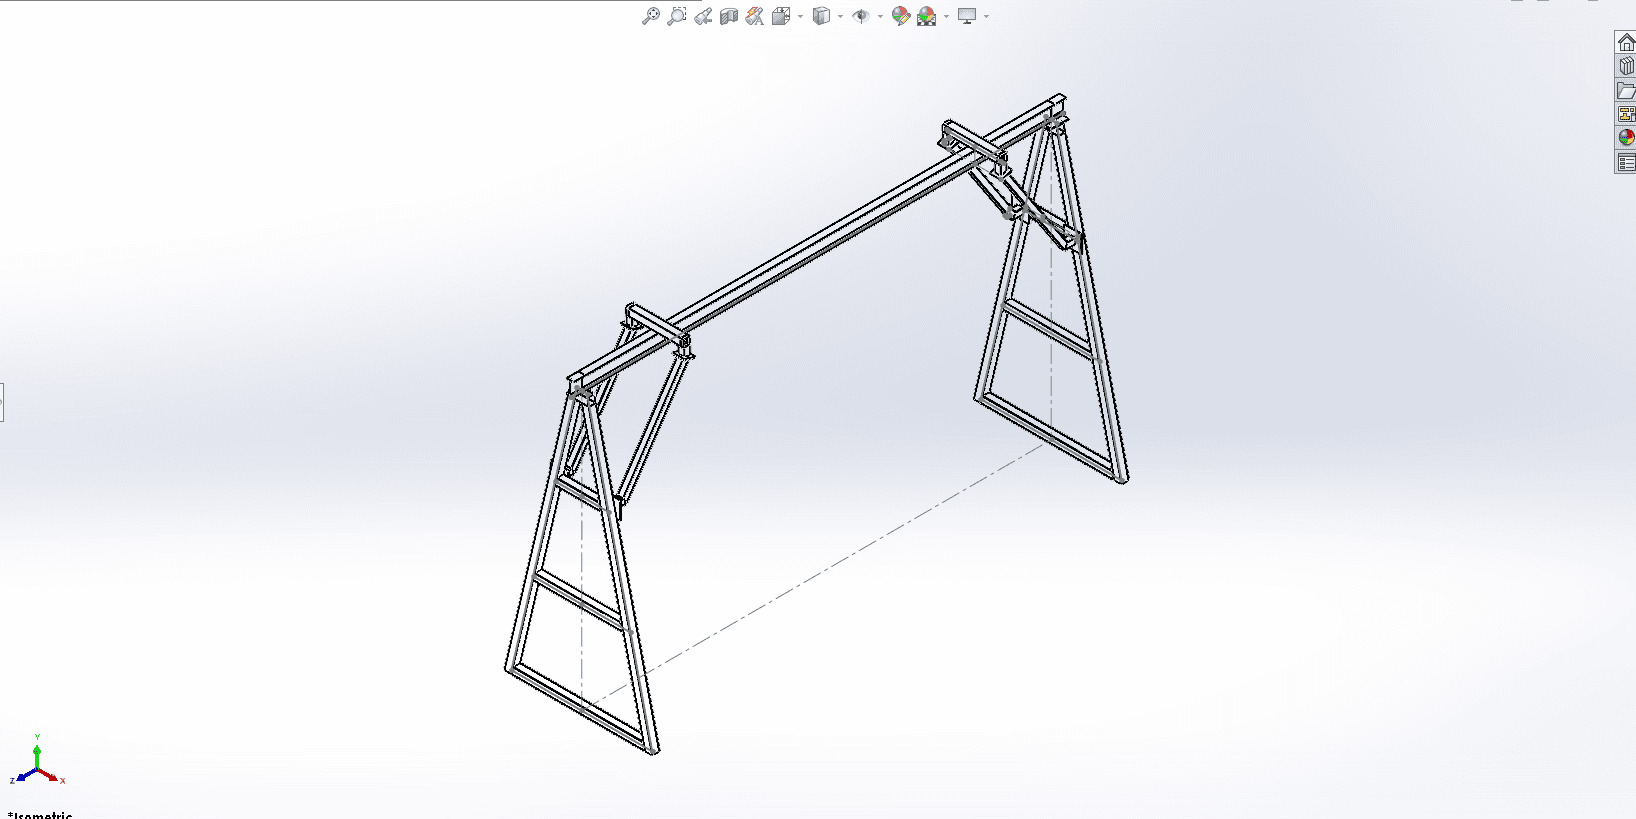
Task: Open SOLIDWORKS Resources home tab
Action: click(1626, 42)
